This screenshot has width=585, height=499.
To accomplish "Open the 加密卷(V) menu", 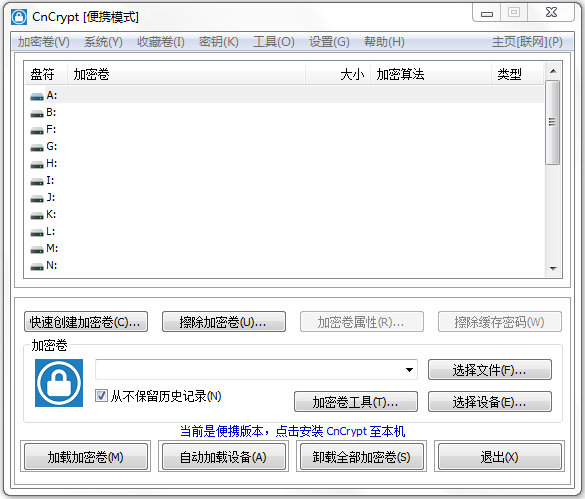I will [44, 42].
